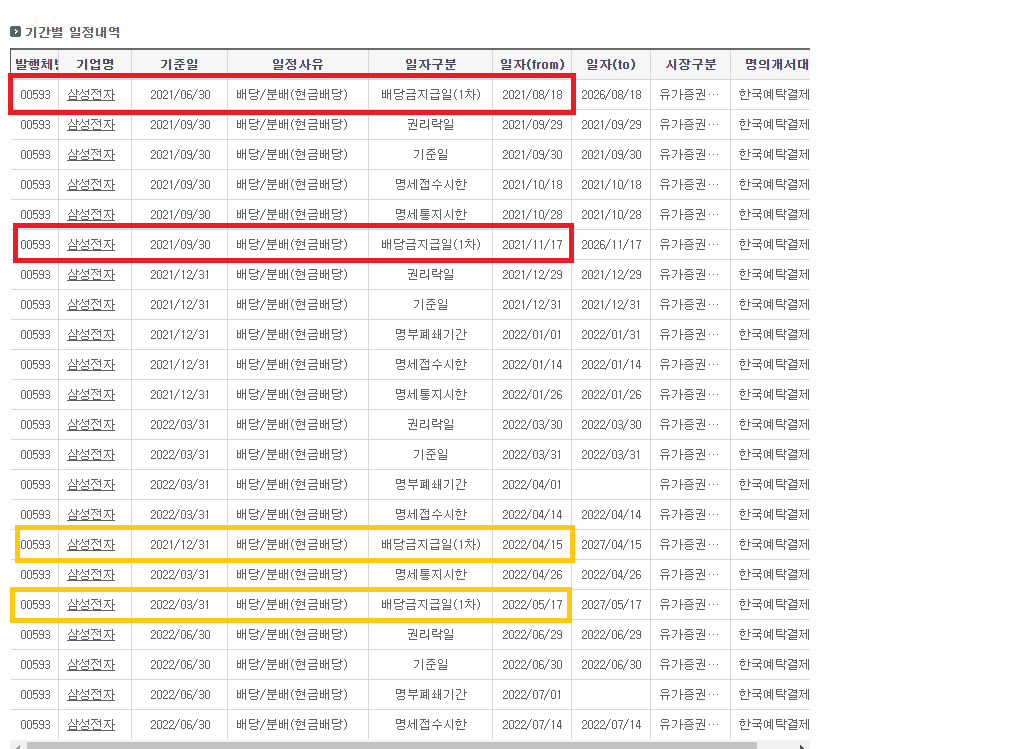This screenshot has height=749, width=1031.
Task: Select 명부폐쇄기간 cell in the 2022/04/01 row
Action: (x=431, y=485)
